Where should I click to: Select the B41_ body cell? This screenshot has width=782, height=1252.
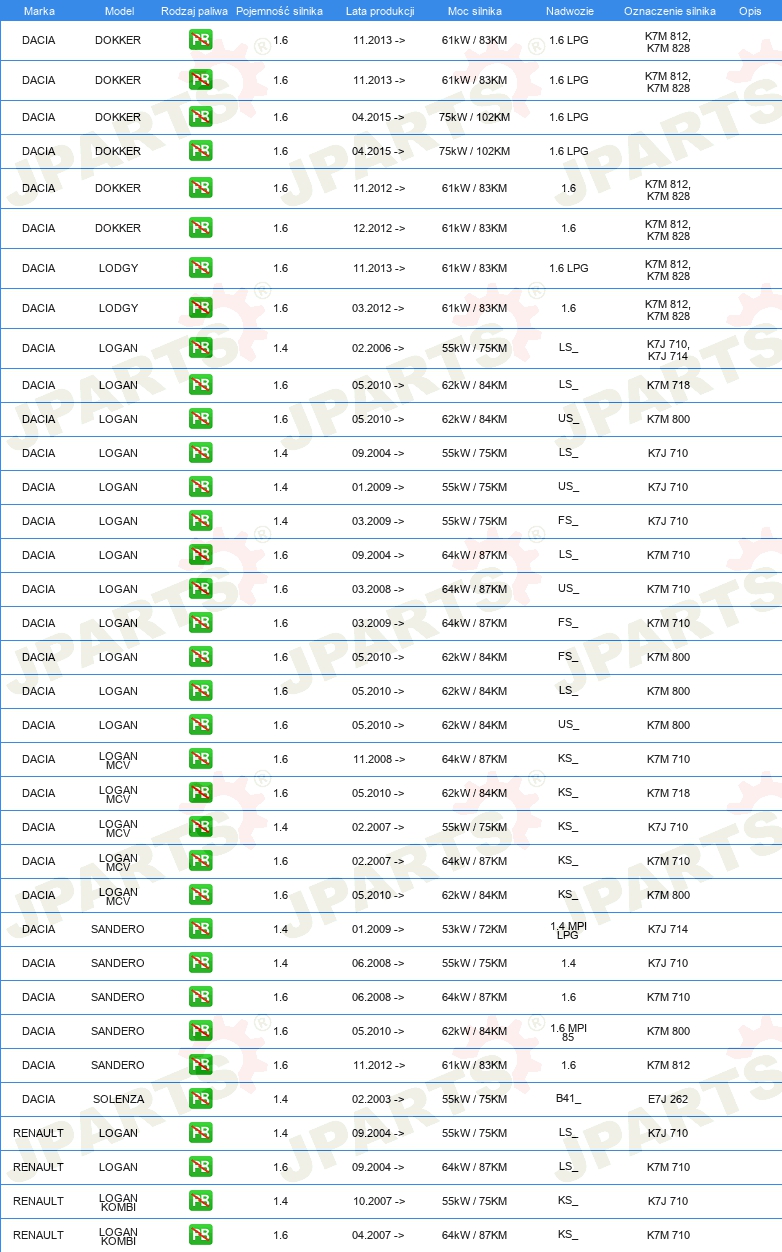click(568, 1099)
